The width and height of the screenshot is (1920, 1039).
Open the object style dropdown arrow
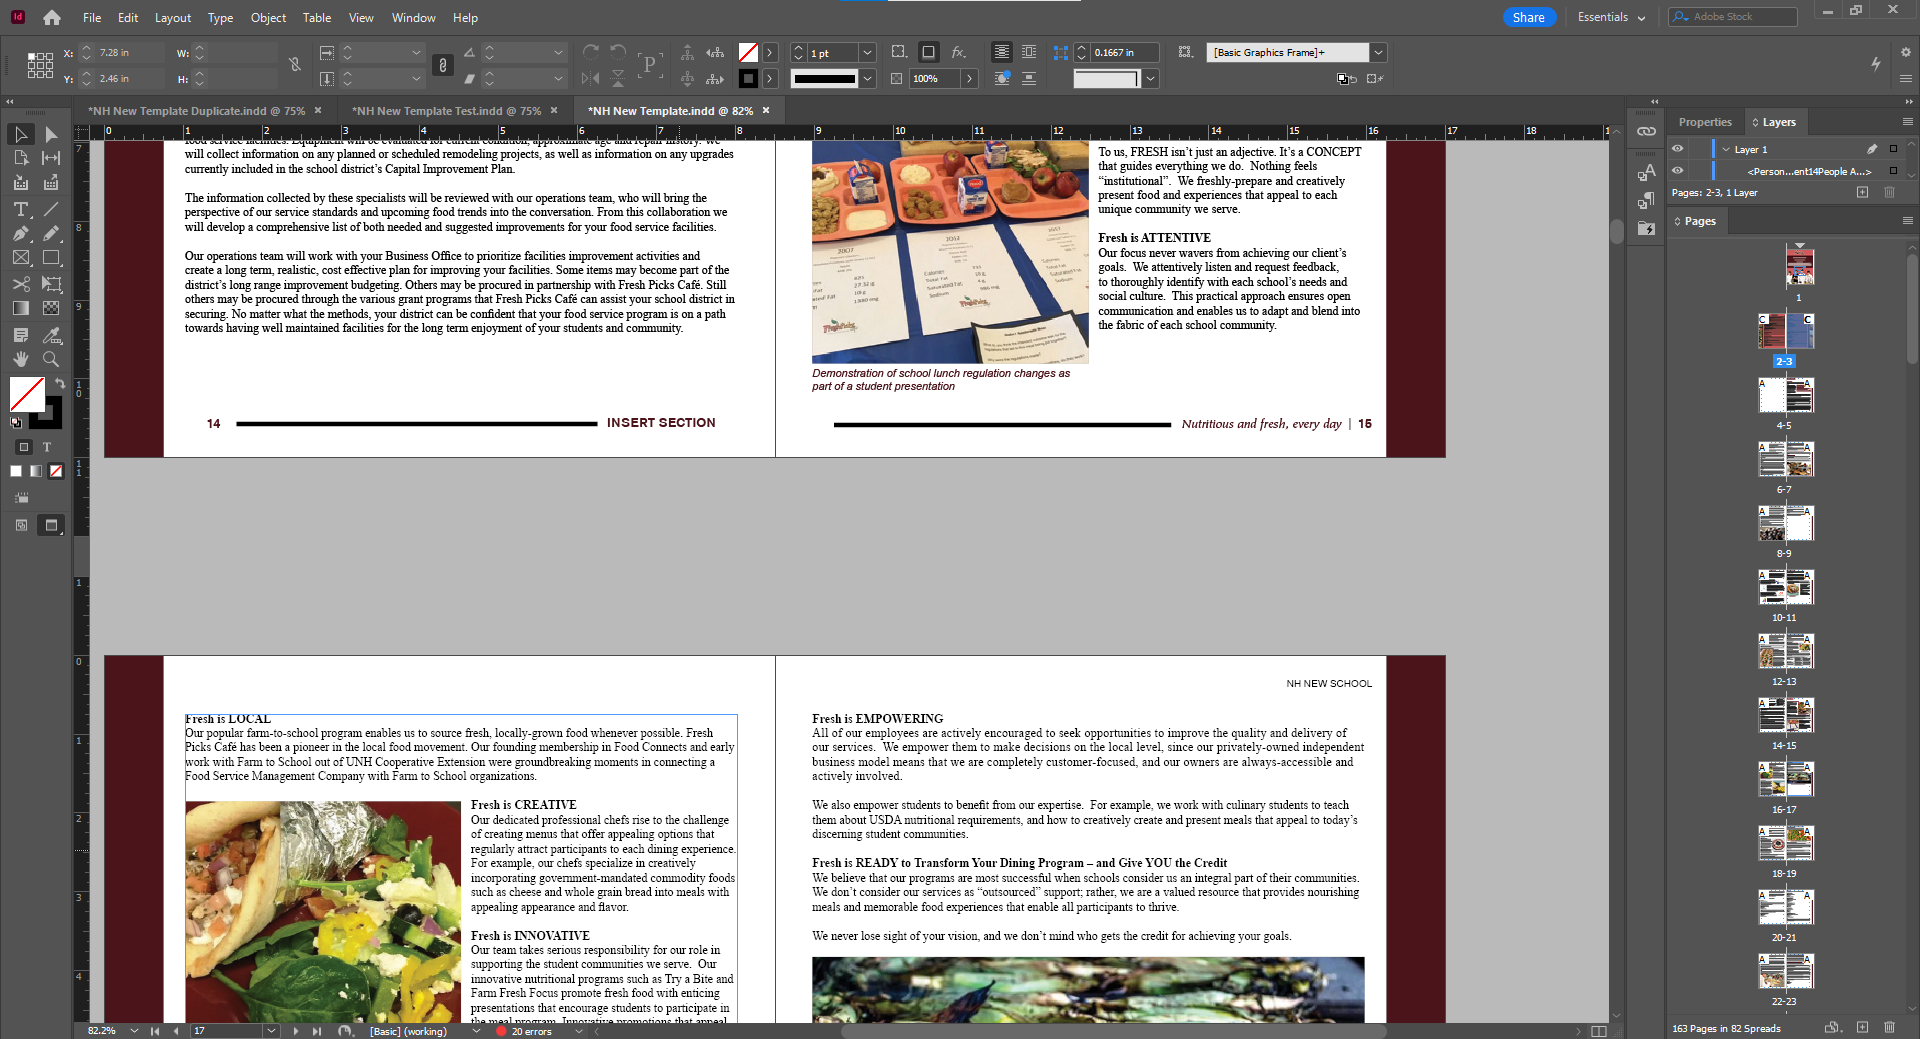pos(1378,52)
